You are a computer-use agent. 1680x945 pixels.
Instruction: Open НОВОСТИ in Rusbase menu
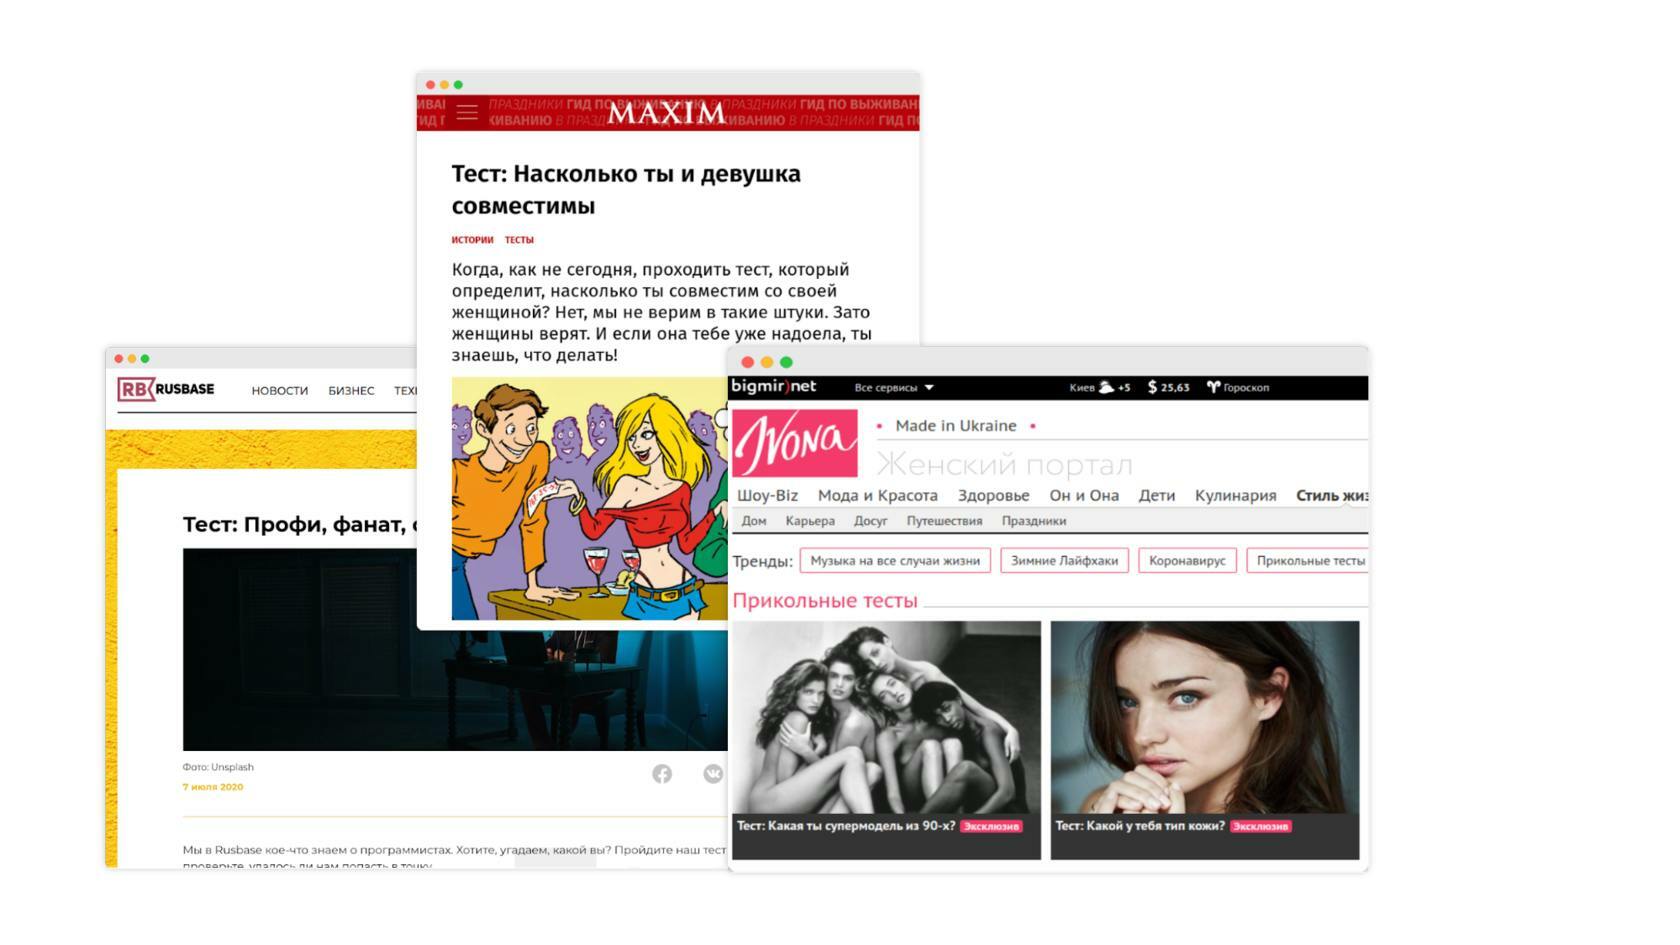click(280, 391)
